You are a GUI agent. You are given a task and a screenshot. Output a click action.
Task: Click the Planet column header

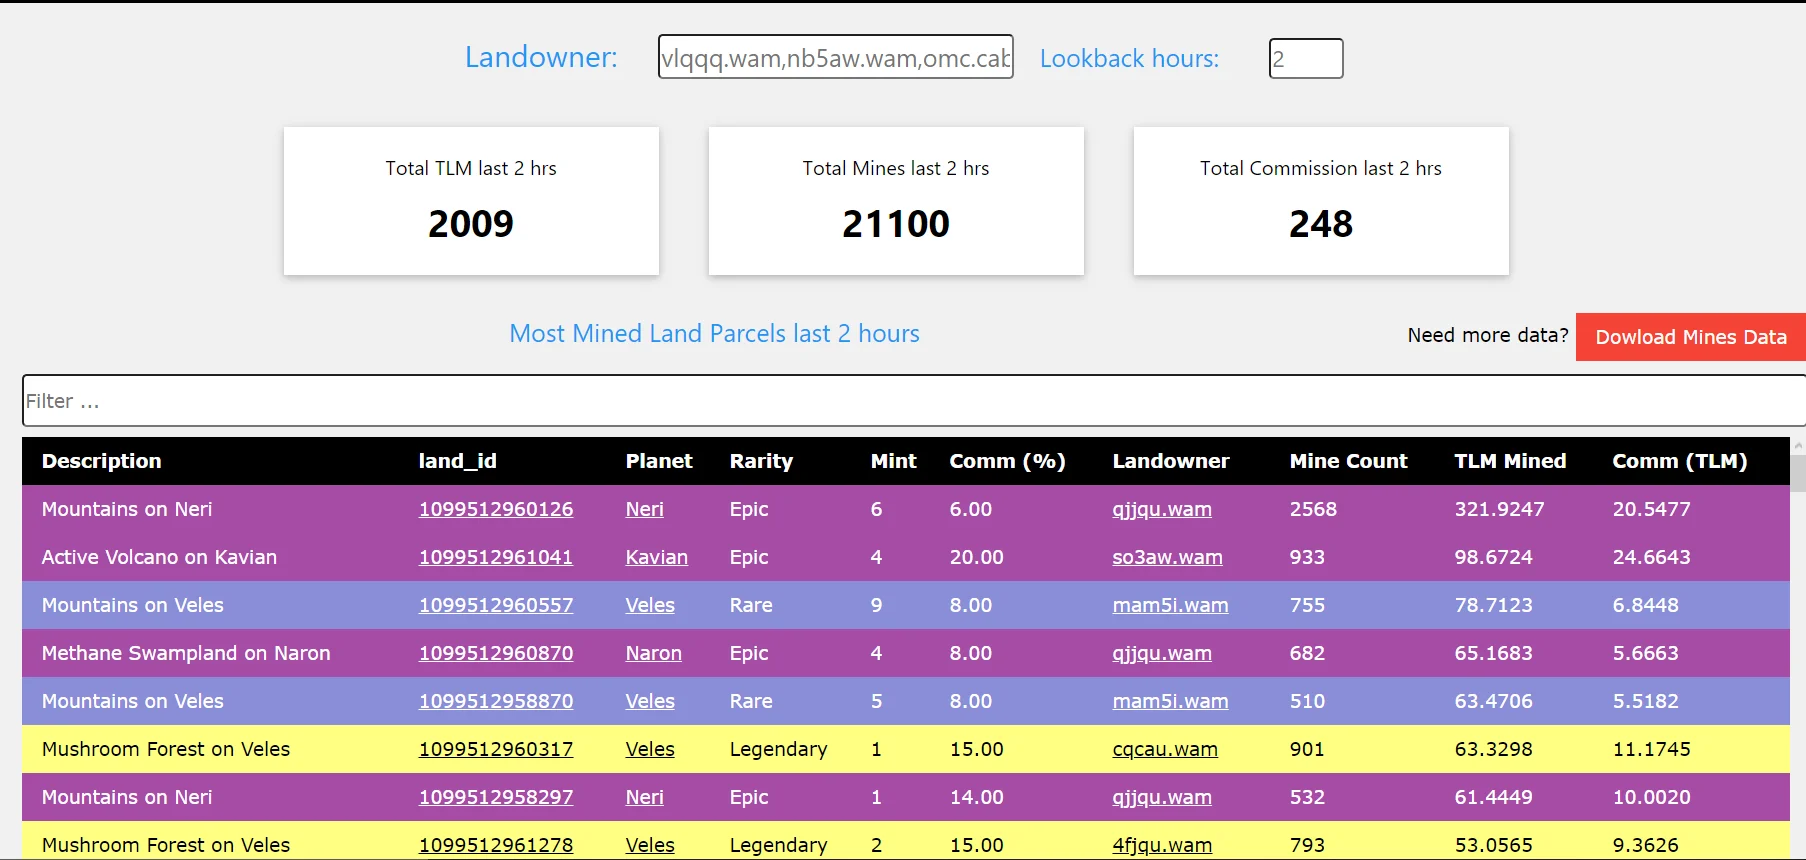click(659, 461)
